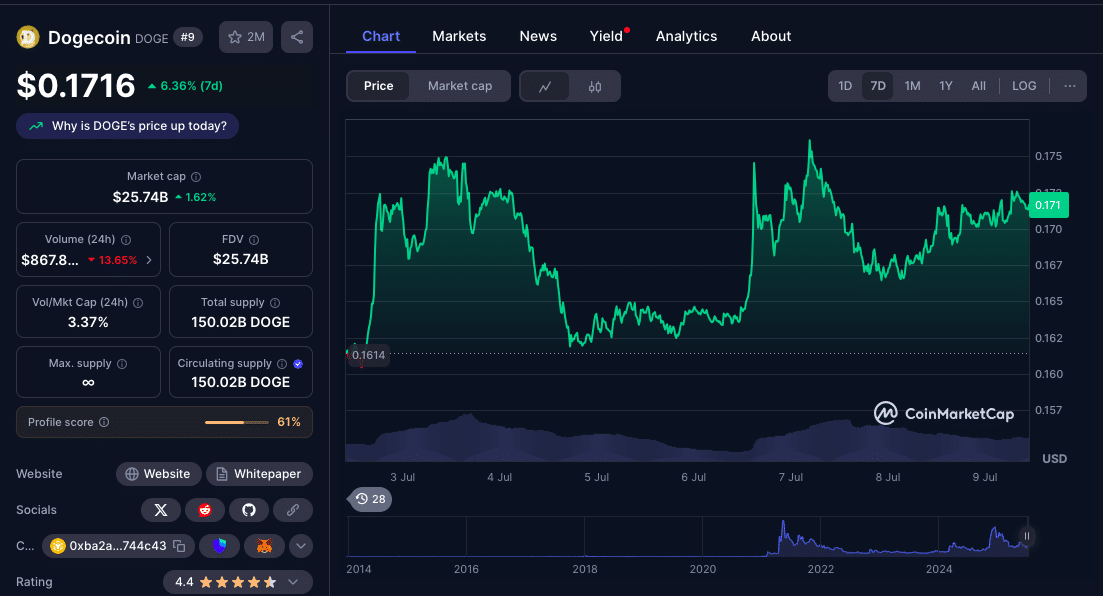1103x596 pixels.
Task: Open the Chart tab
Action: [x=381, y=37]
